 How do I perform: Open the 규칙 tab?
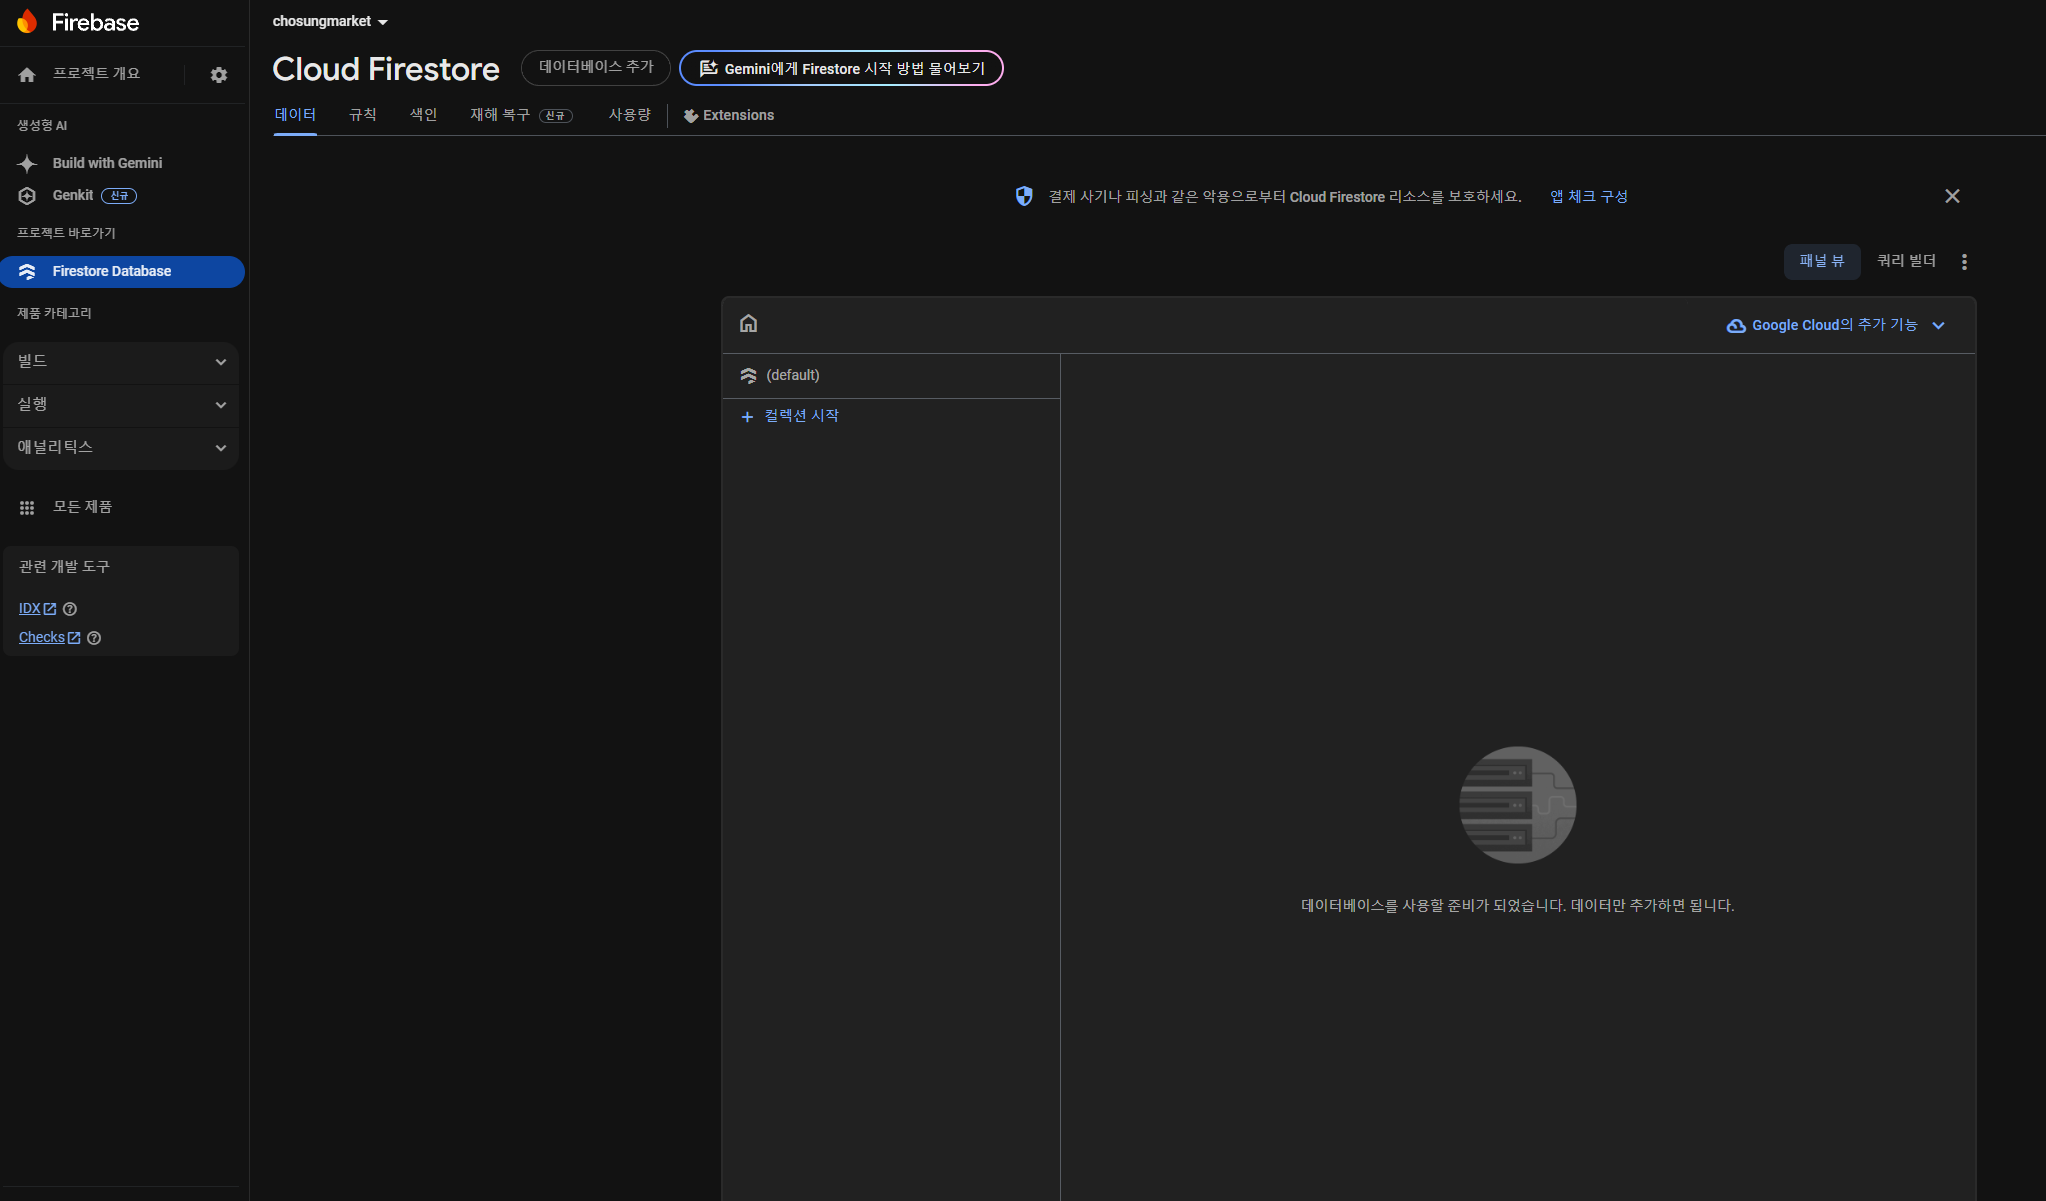(362, 115)
